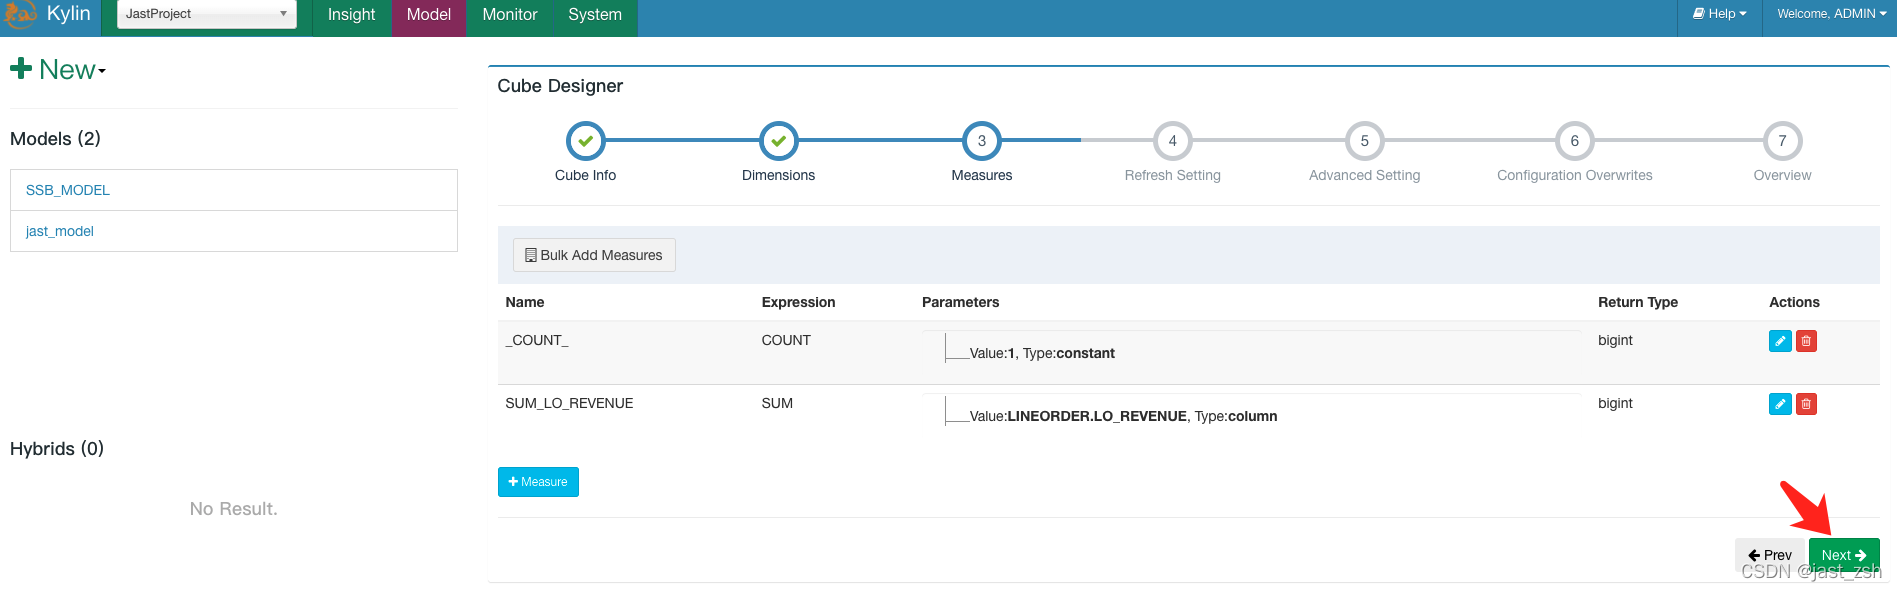
Task: Click the + Measure button
Action: 538,482
